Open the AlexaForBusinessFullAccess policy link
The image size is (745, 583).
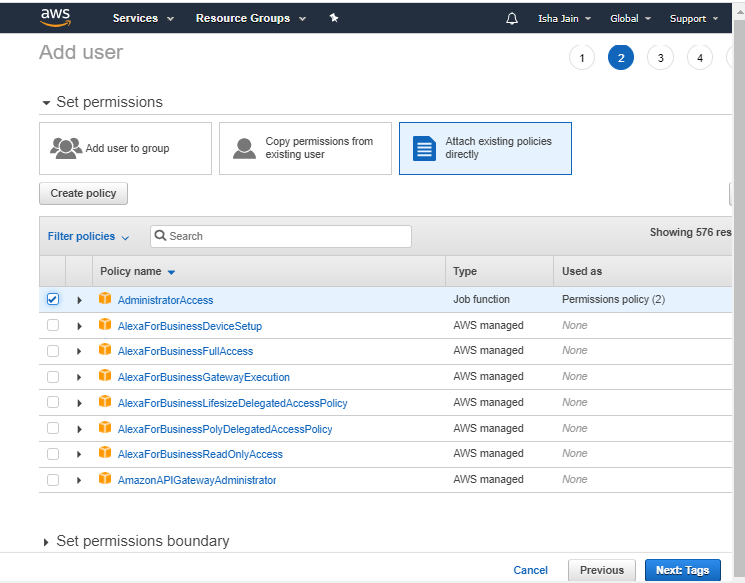click(185, 351)
